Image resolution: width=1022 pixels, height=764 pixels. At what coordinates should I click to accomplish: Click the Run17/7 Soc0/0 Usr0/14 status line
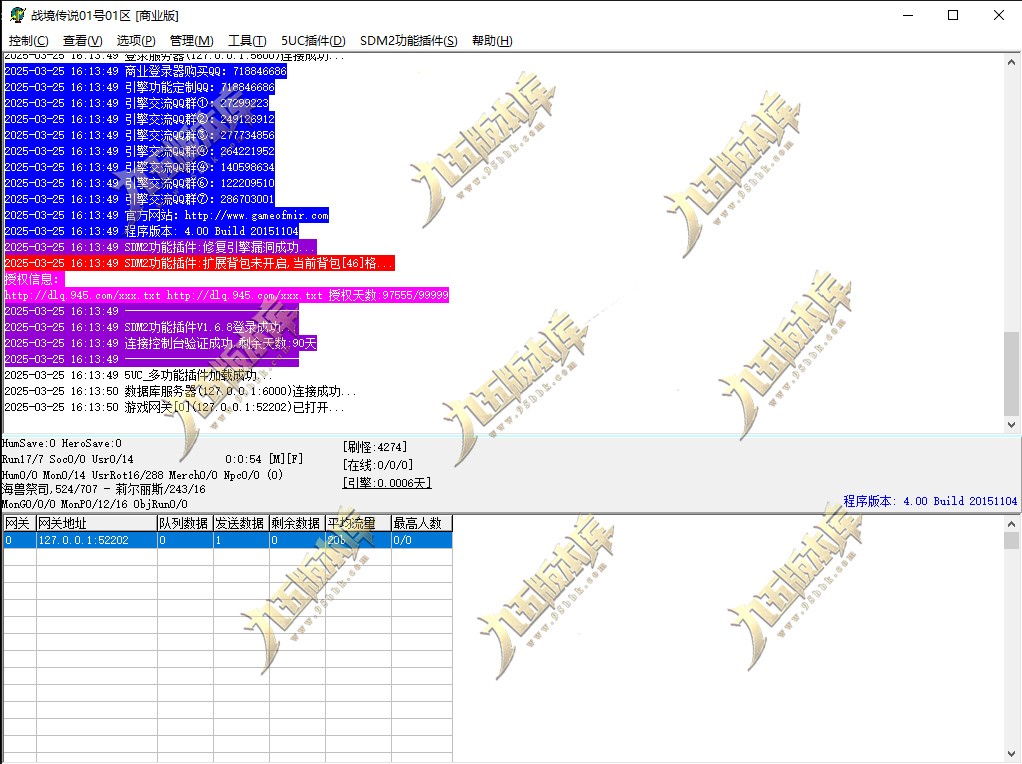click(x=67, y=459)
